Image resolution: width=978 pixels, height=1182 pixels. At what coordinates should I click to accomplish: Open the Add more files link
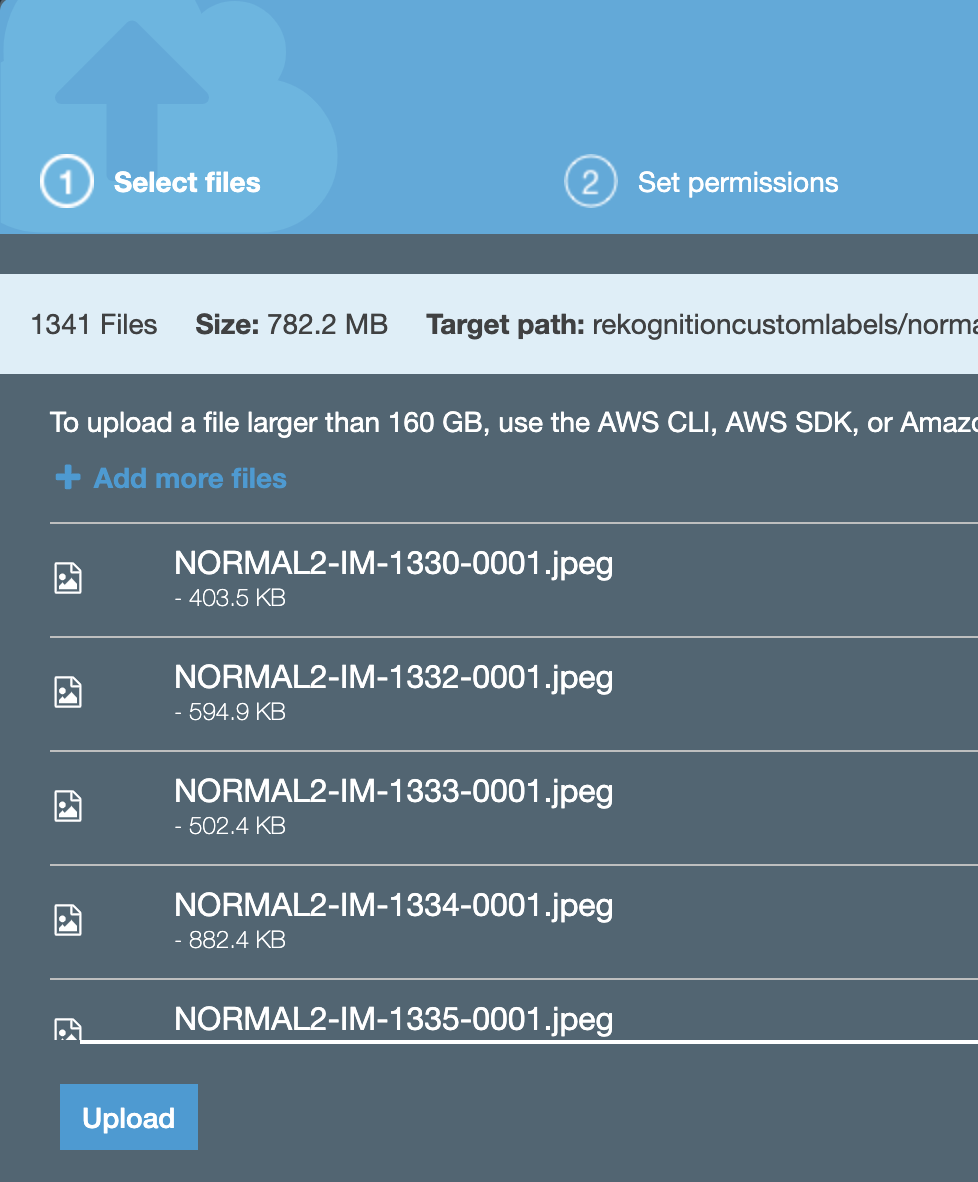[x=190, y=478]
